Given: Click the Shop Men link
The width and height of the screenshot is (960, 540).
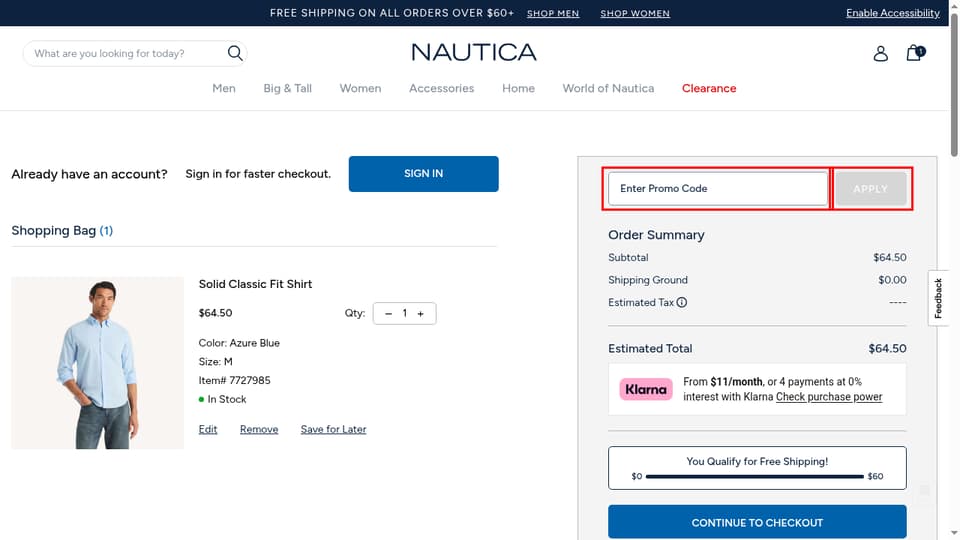Looking at the screenshot, I should (553, 13).
